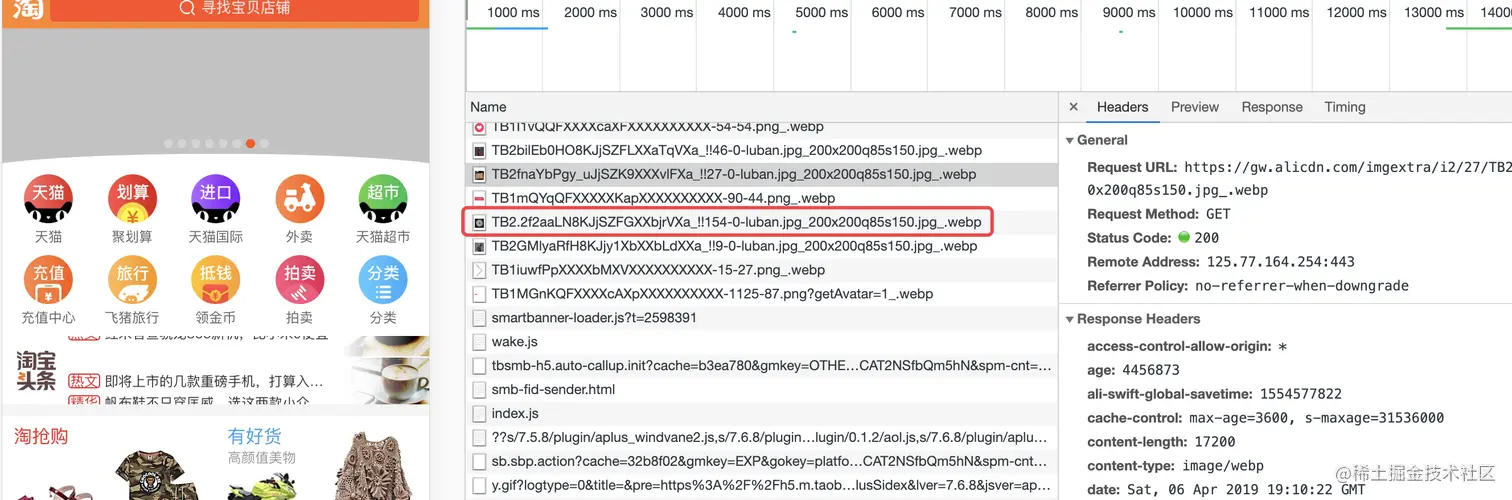Select the tbsmb-h5.auto-callup.init request
This screenshot has width=1512, height=500.
tap(763, 366)
